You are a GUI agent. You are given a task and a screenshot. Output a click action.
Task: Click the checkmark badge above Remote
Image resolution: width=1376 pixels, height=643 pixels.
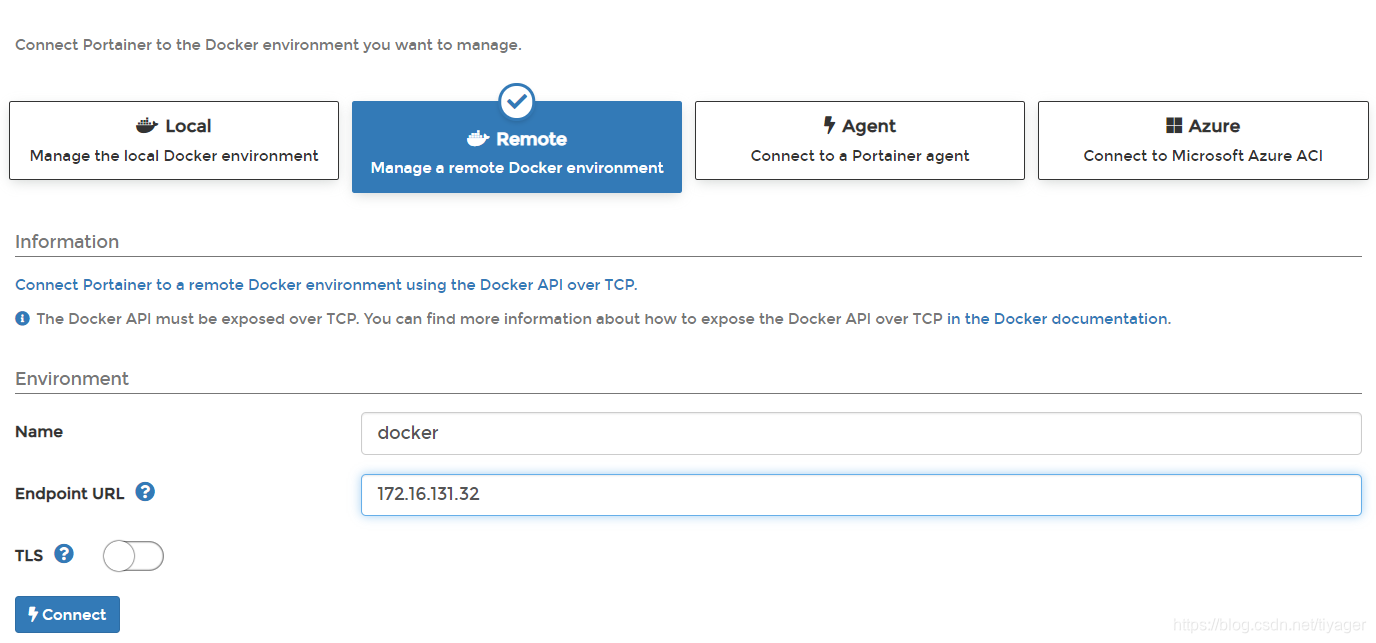point(517,101)
